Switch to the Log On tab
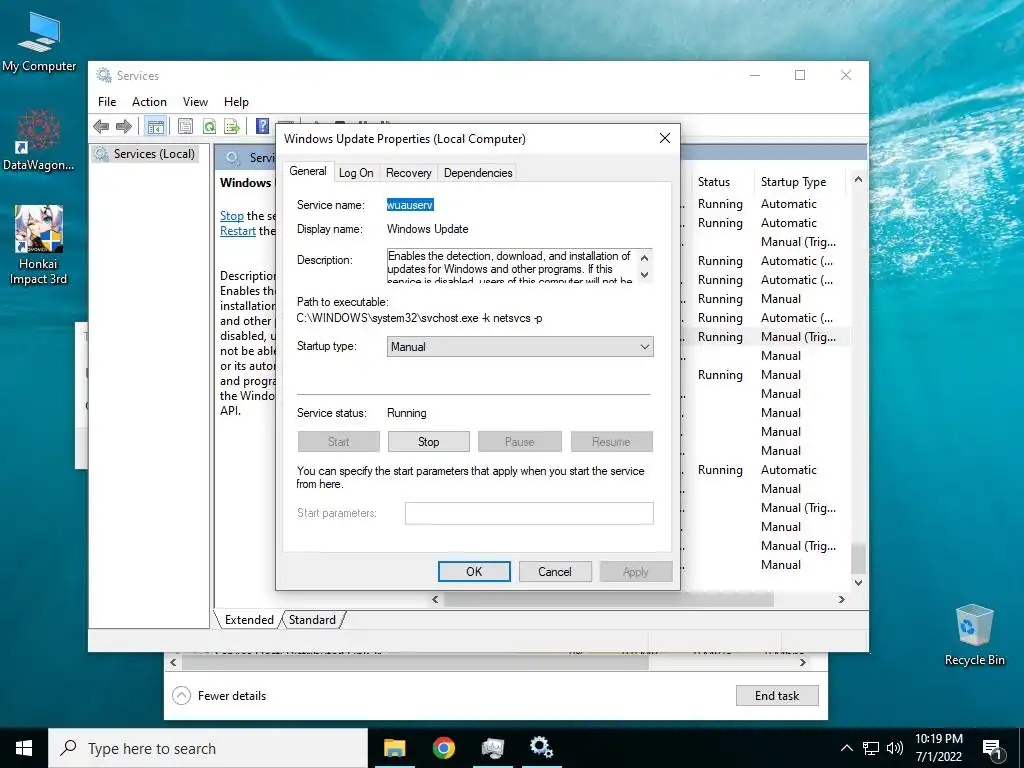The image size is (1024, 768). 356,173
